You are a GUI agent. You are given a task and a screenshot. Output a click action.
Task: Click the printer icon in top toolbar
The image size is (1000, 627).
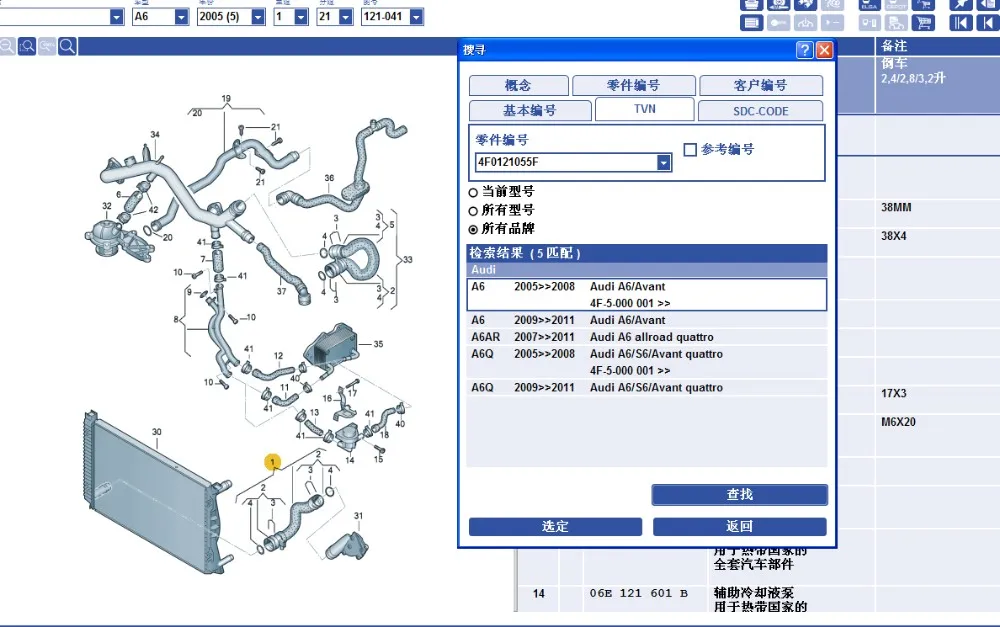[x=752, y=4]
